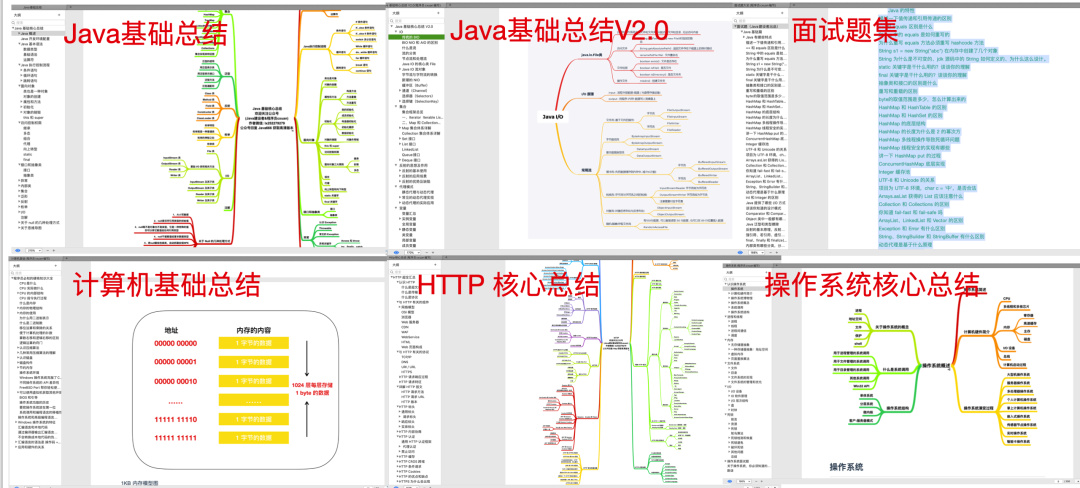1080x488 pixels.
Task: Click 'HashMap 和 HashTable 的区别' in 面试题集
Action: click(914, 107)
